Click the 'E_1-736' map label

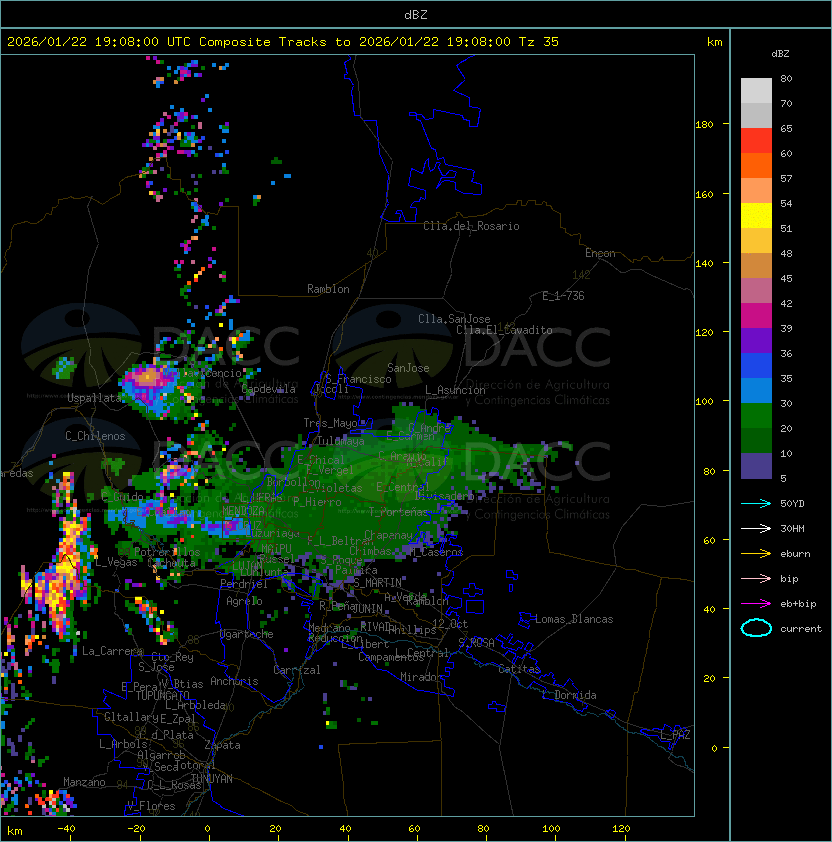[x=563, y=296]
